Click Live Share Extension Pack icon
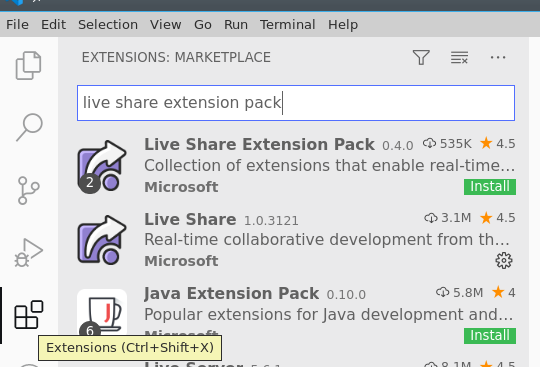Image resolution: width=540 pixels, height=367 pixels. 102,167
